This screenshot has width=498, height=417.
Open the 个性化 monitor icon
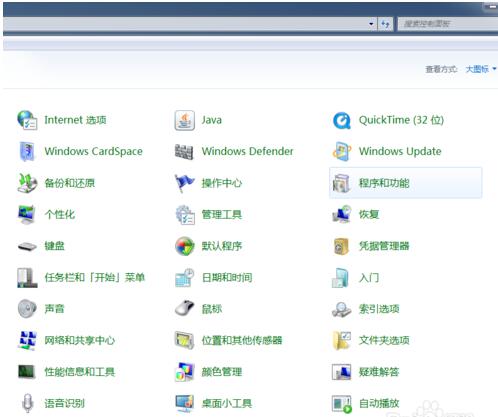(27, 215)
